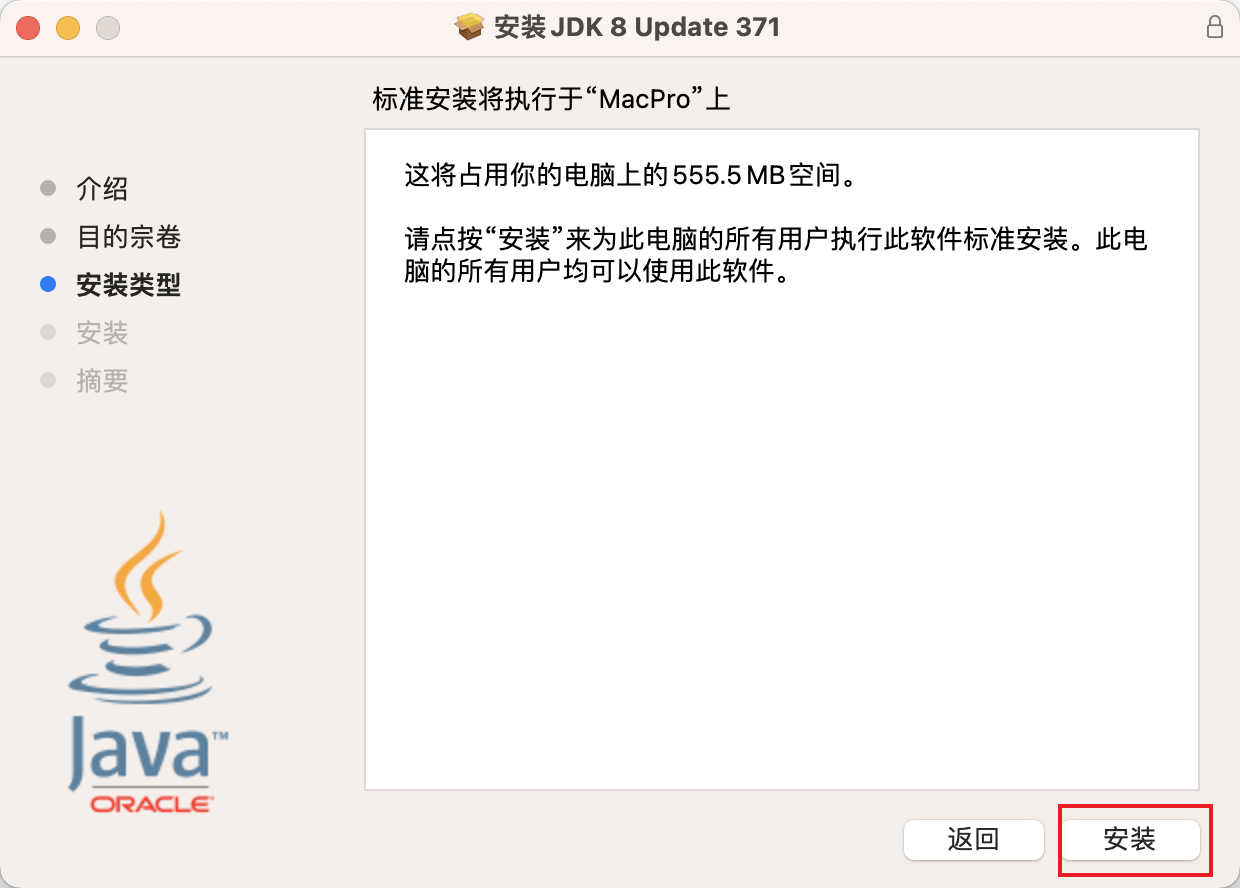Select the dimmed 摘要 step label in sidebar
The image size is (1240, 888).
click(x=102, y=381)
